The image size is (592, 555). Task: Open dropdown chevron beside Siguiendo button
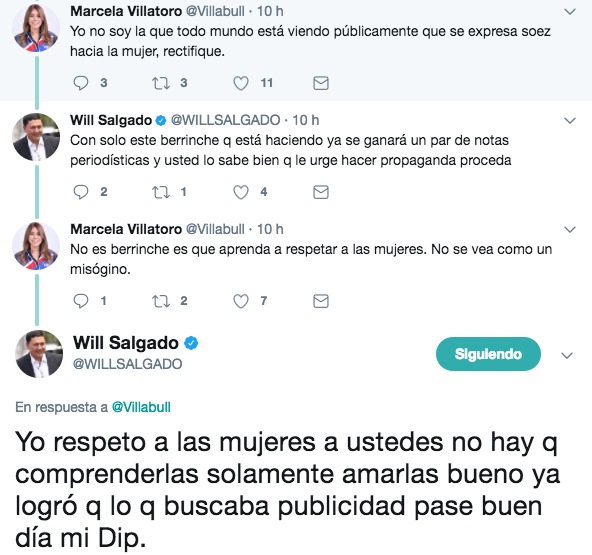[567, 355]
